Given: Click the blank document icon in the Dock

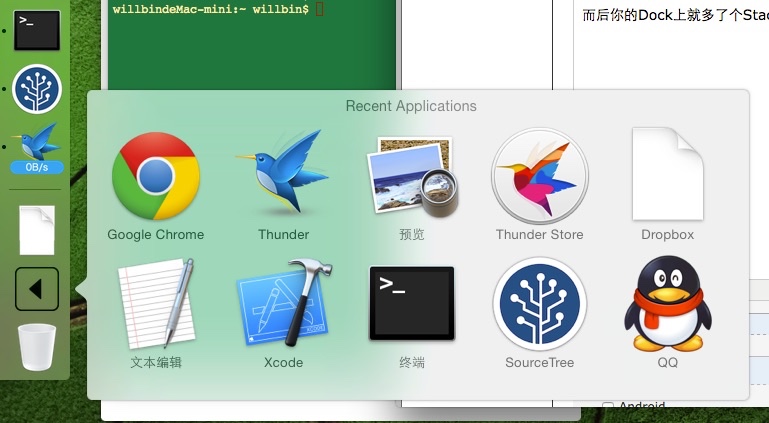Looking at the screenshot, I should coord(37,229).
